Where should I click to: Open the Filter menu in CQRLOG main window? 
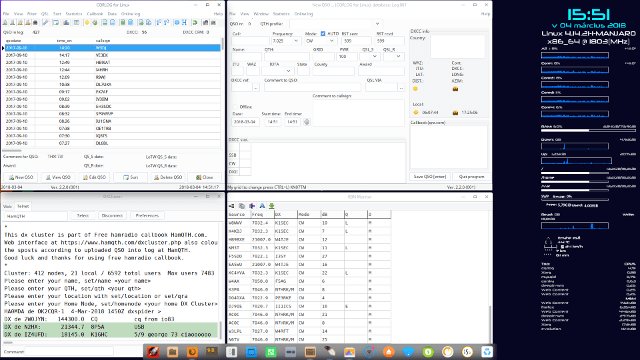pyautogui.click(x=32, y=14)
